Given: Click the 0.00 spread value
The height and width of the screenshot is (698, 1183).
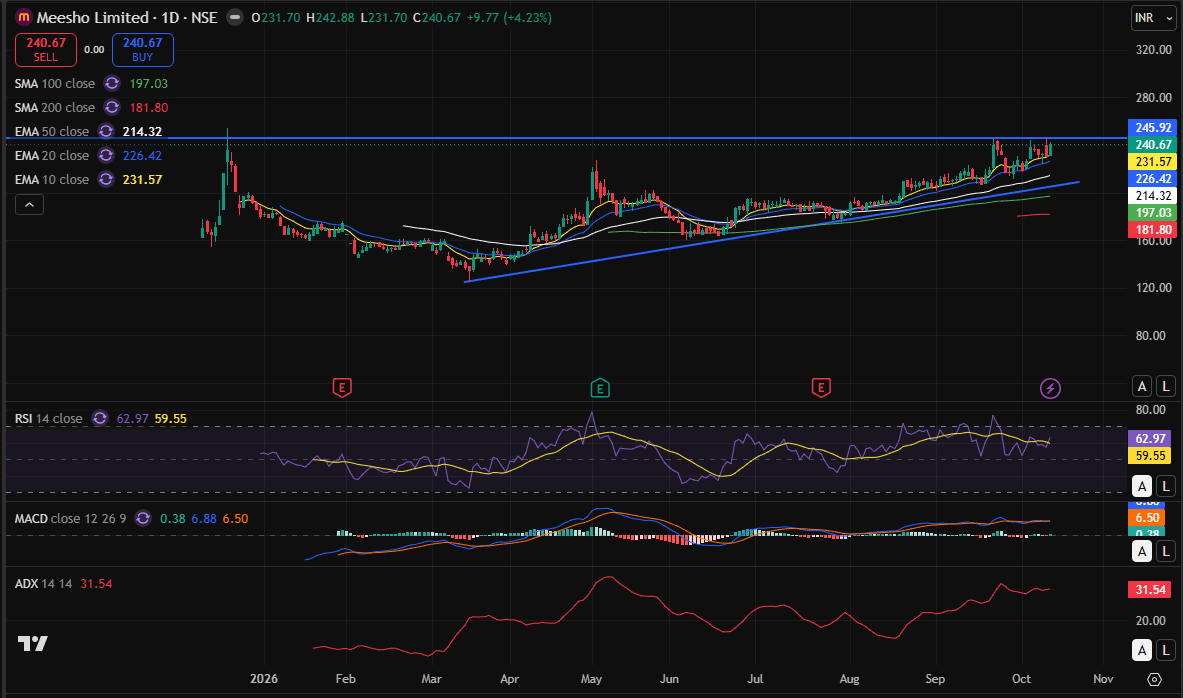Looking at the screenshot, I should coord(94,50).
